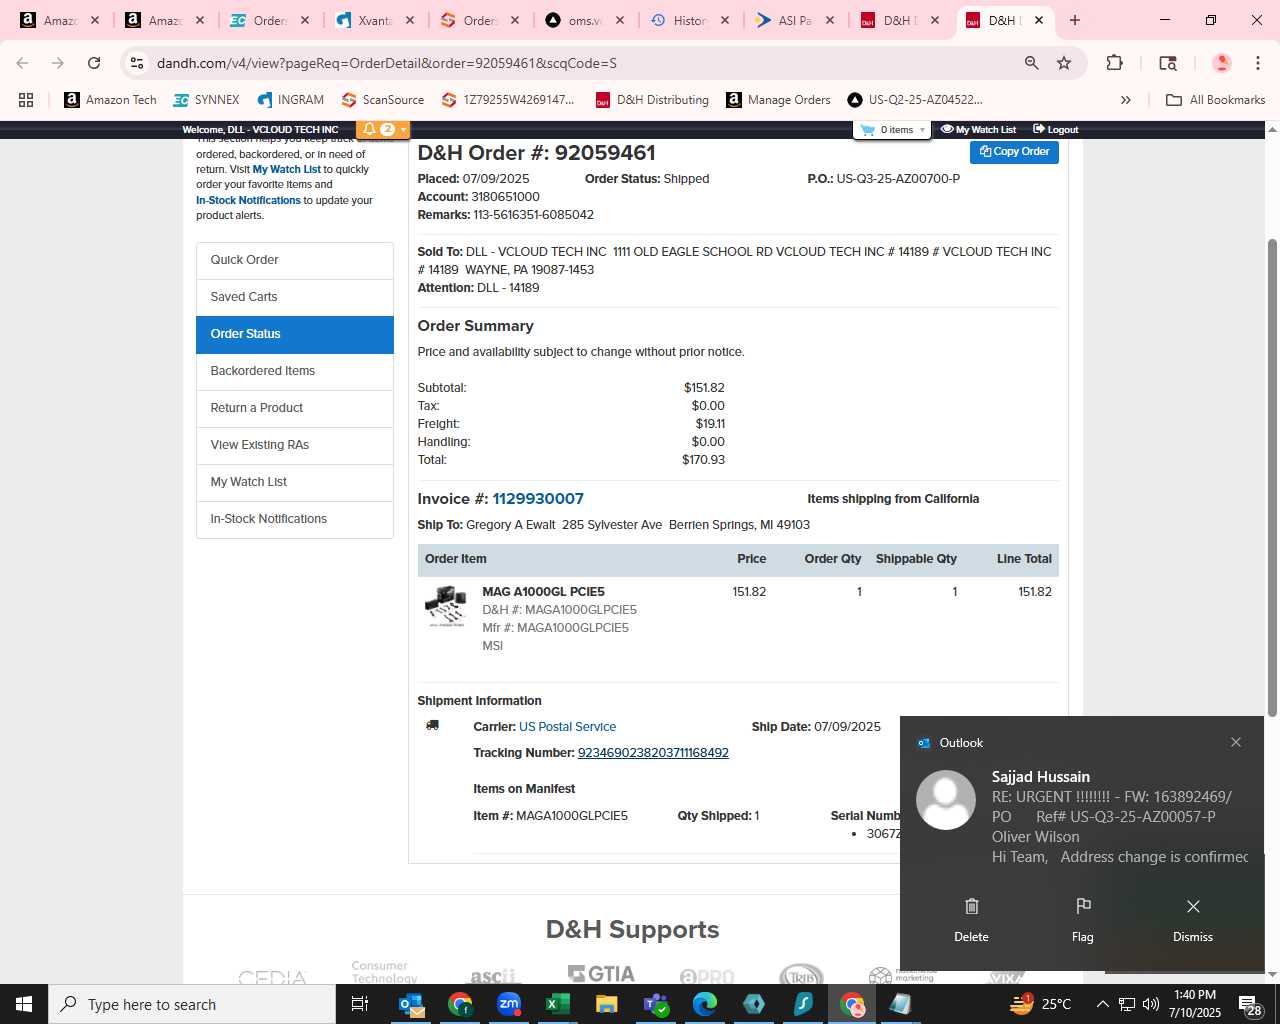The image size is (1280, 1024).
Task: Open the new tab plus button
Action: click(1075, 20)
